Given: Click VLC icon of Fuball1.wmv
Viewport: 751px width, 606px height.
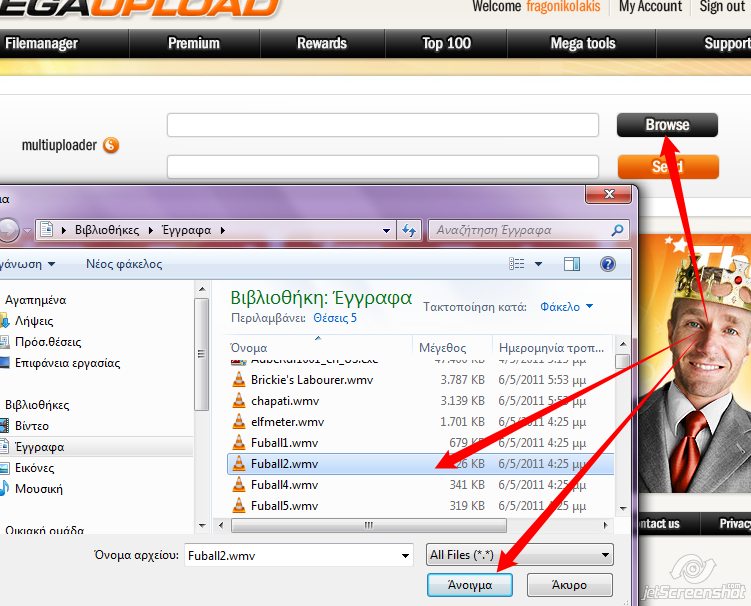Looking at the screenshot, I should click(239, 443).
